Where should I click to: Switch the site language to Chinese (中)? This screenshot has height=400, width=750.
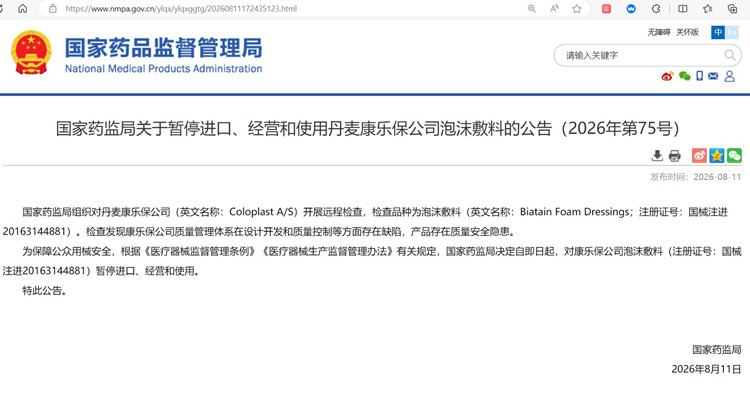pyautogui.click(x=717, y=32)
